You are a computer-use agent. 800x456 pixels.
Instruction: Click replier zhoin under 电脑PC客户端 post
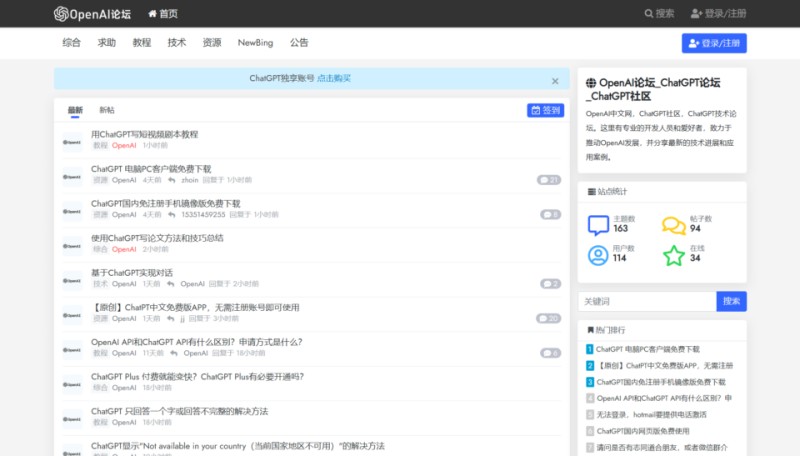point(189,181)
